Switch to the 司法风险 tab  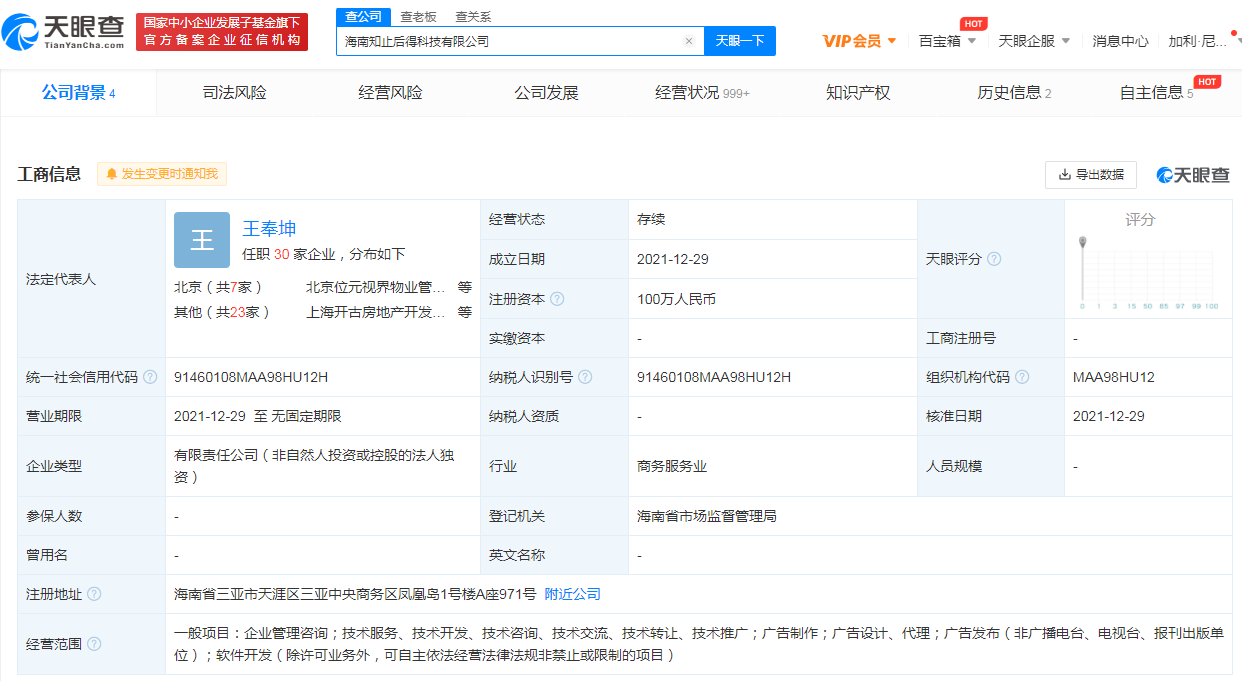pyautogui.click(x=234, y=93)
